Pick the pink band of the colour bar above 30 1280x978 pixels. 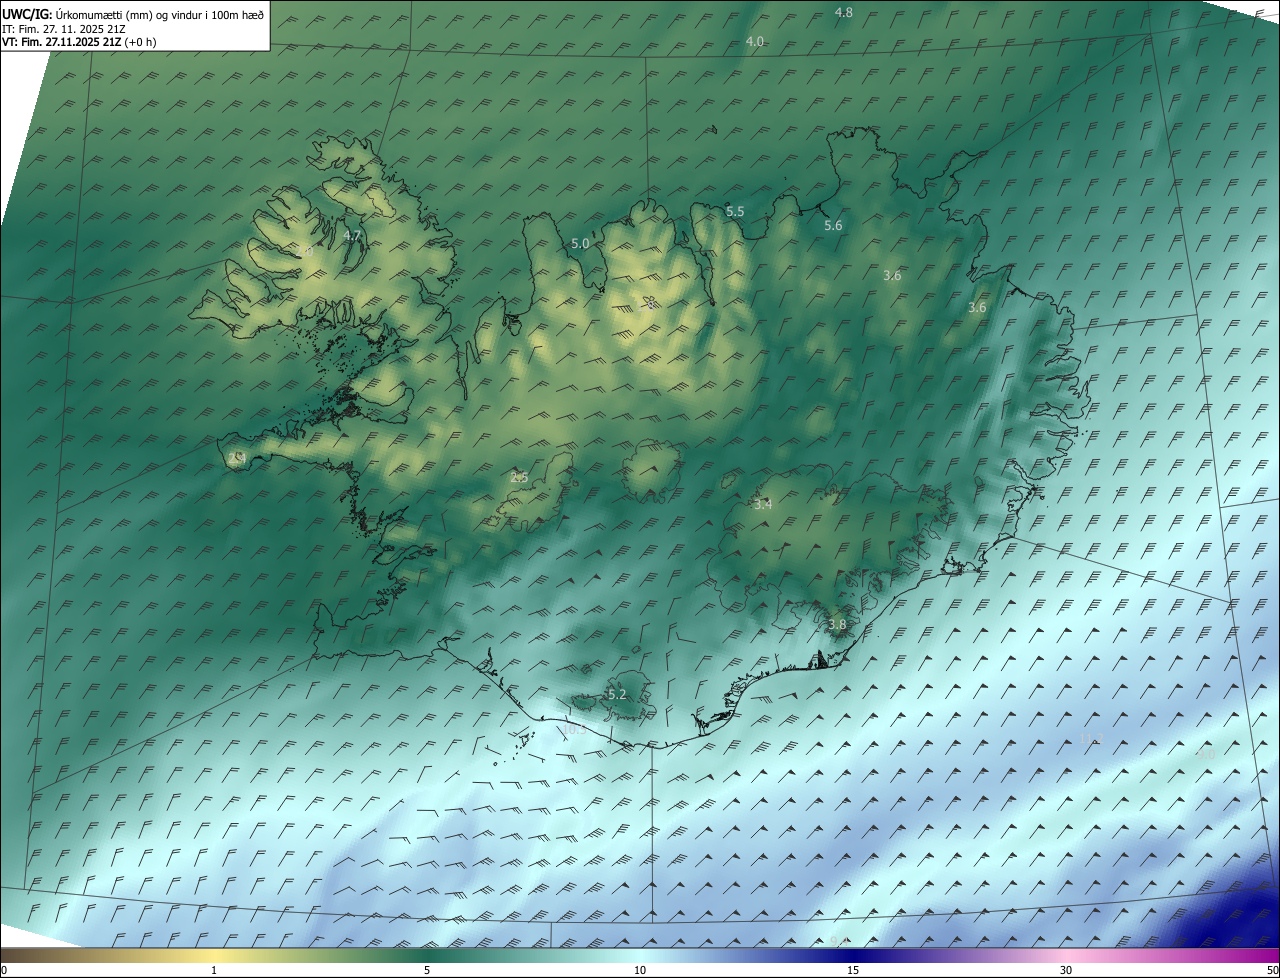tap(1066, 955)
